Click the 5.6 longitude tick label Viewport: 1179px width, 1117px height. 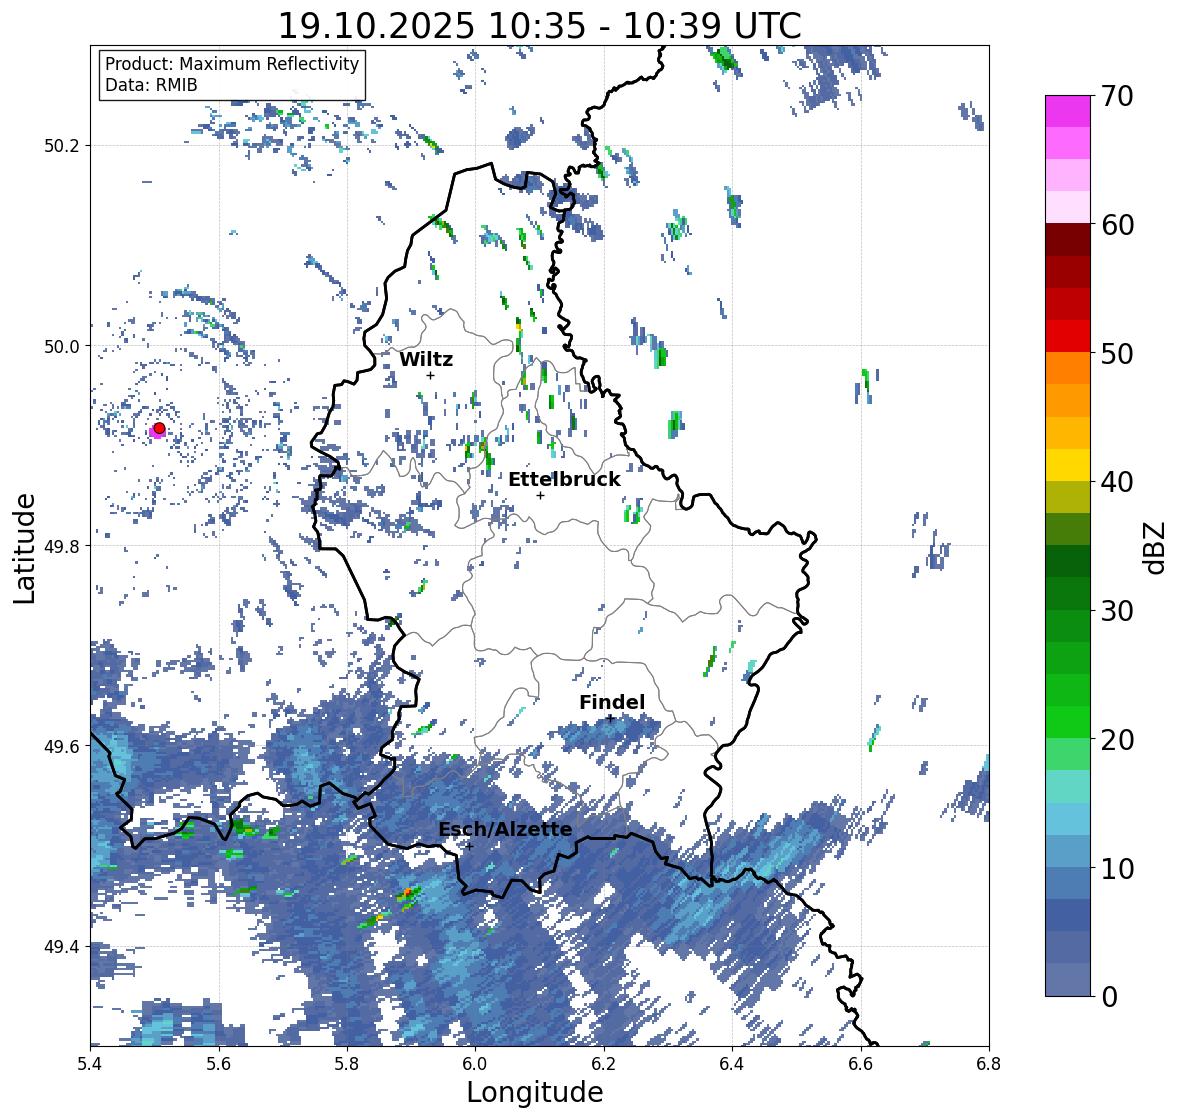click(x=219, y=1064)
